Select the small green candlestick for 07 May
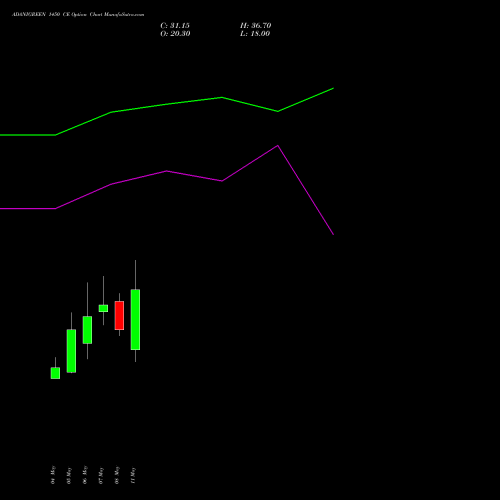Screen dimensions: 500x500 103,308
